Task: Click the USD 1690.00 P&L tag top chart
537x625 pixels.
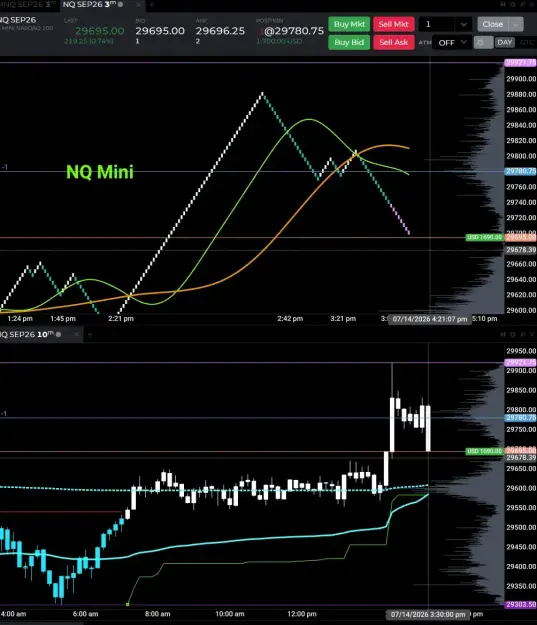Action: (484, 238)
